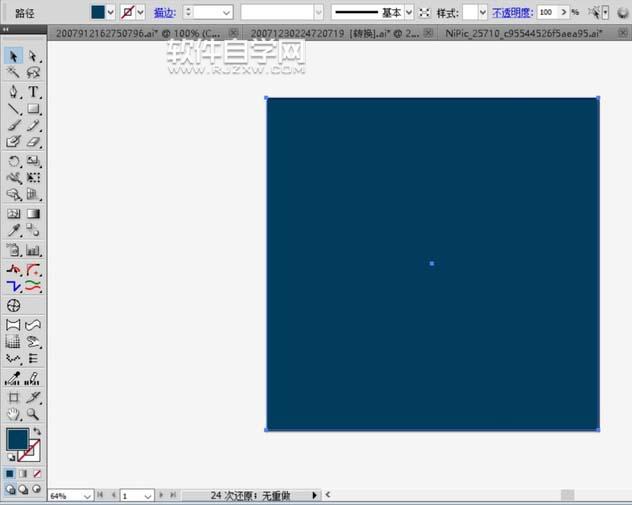Click the opacity value field
Image resolution: width=632 pixels, height=505 pixels.
point(547,12)
